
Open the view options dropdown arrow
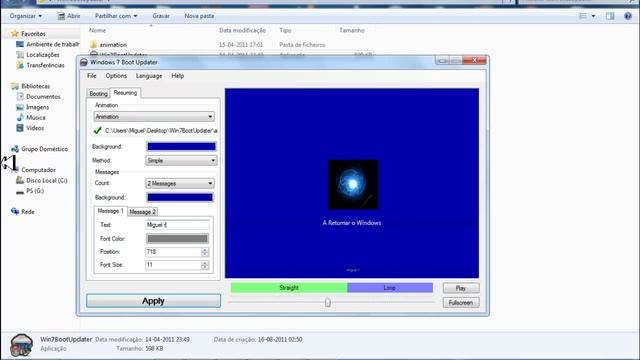(x=593, y=16)
